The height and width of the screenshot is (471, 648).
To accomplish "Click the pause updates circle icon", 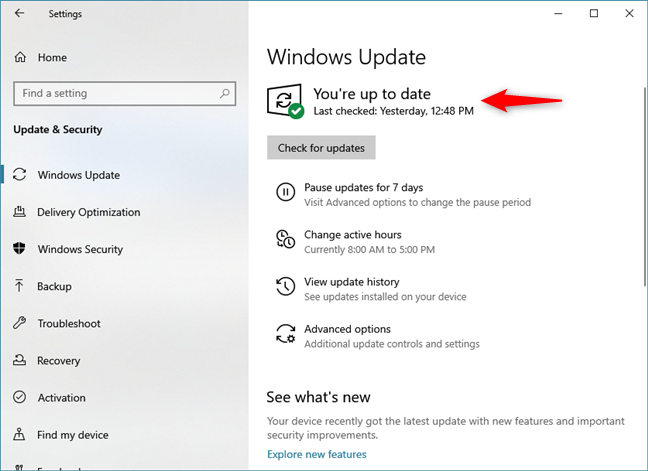I will point(285,192).
